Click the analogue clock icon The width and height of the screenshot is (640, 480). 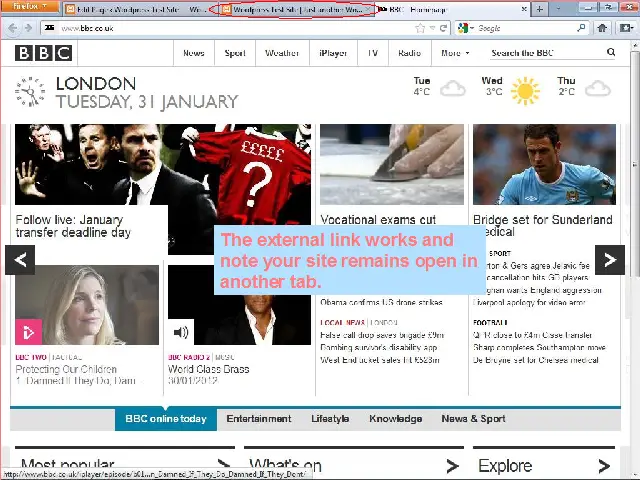point(30,92)
